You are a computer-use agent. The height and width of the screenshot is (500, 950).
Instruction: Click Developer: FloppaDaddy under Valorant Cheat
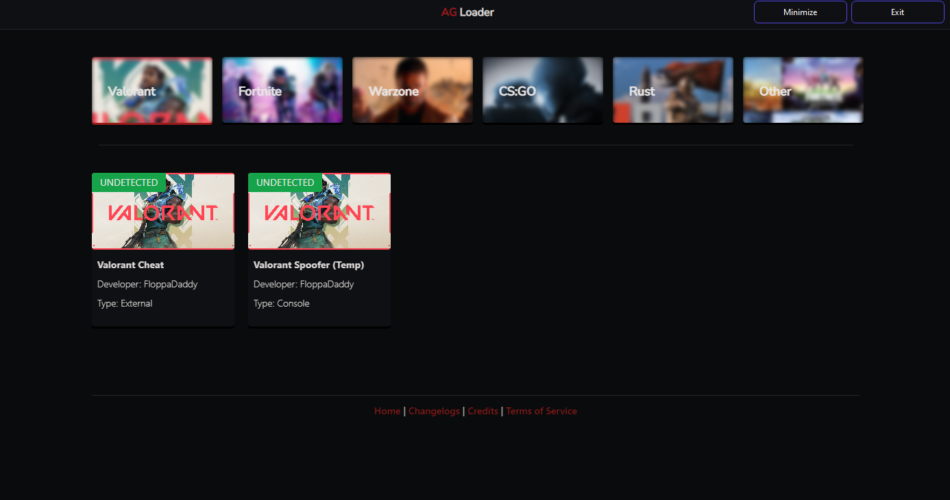pos(147,284)
